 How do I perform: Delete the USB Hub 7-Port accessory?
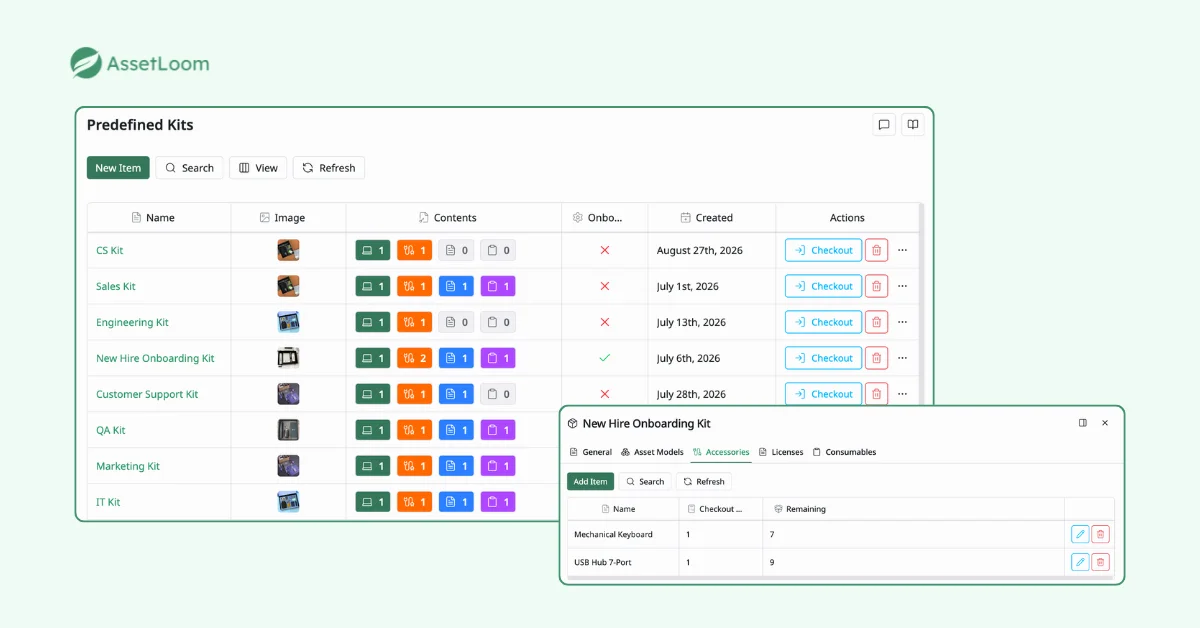1100,562
